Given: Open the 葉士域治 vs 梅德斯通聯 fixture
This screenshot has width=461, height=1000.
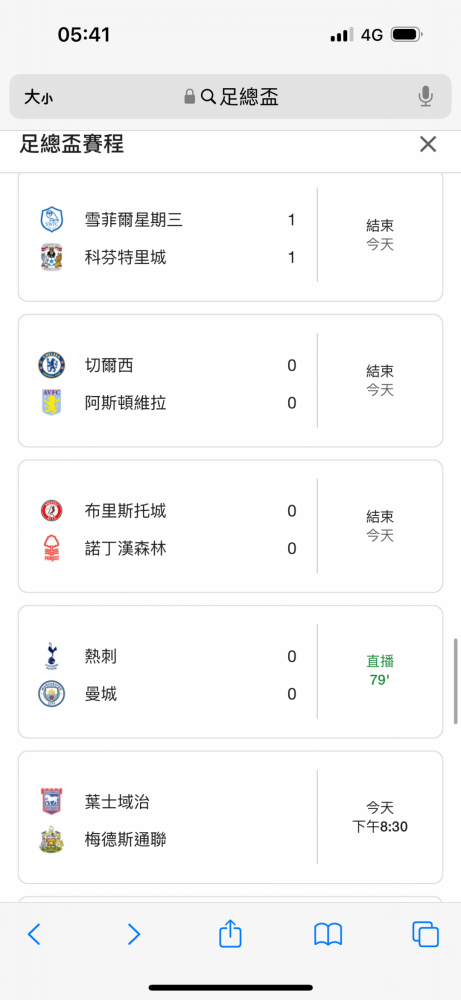Looking at the screenshot, I should [230, 817].
